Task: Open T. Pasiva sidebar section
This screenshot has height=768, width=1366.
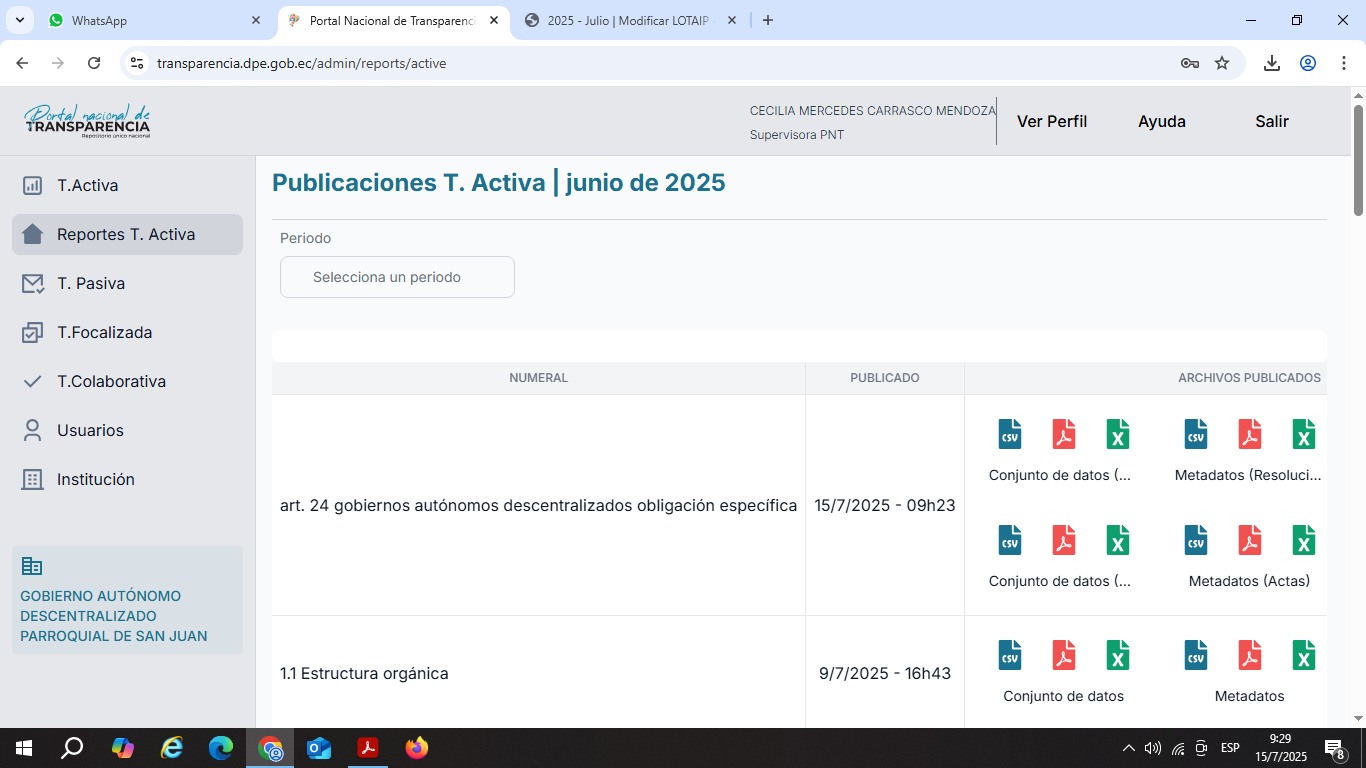Action: pos(91,283)
